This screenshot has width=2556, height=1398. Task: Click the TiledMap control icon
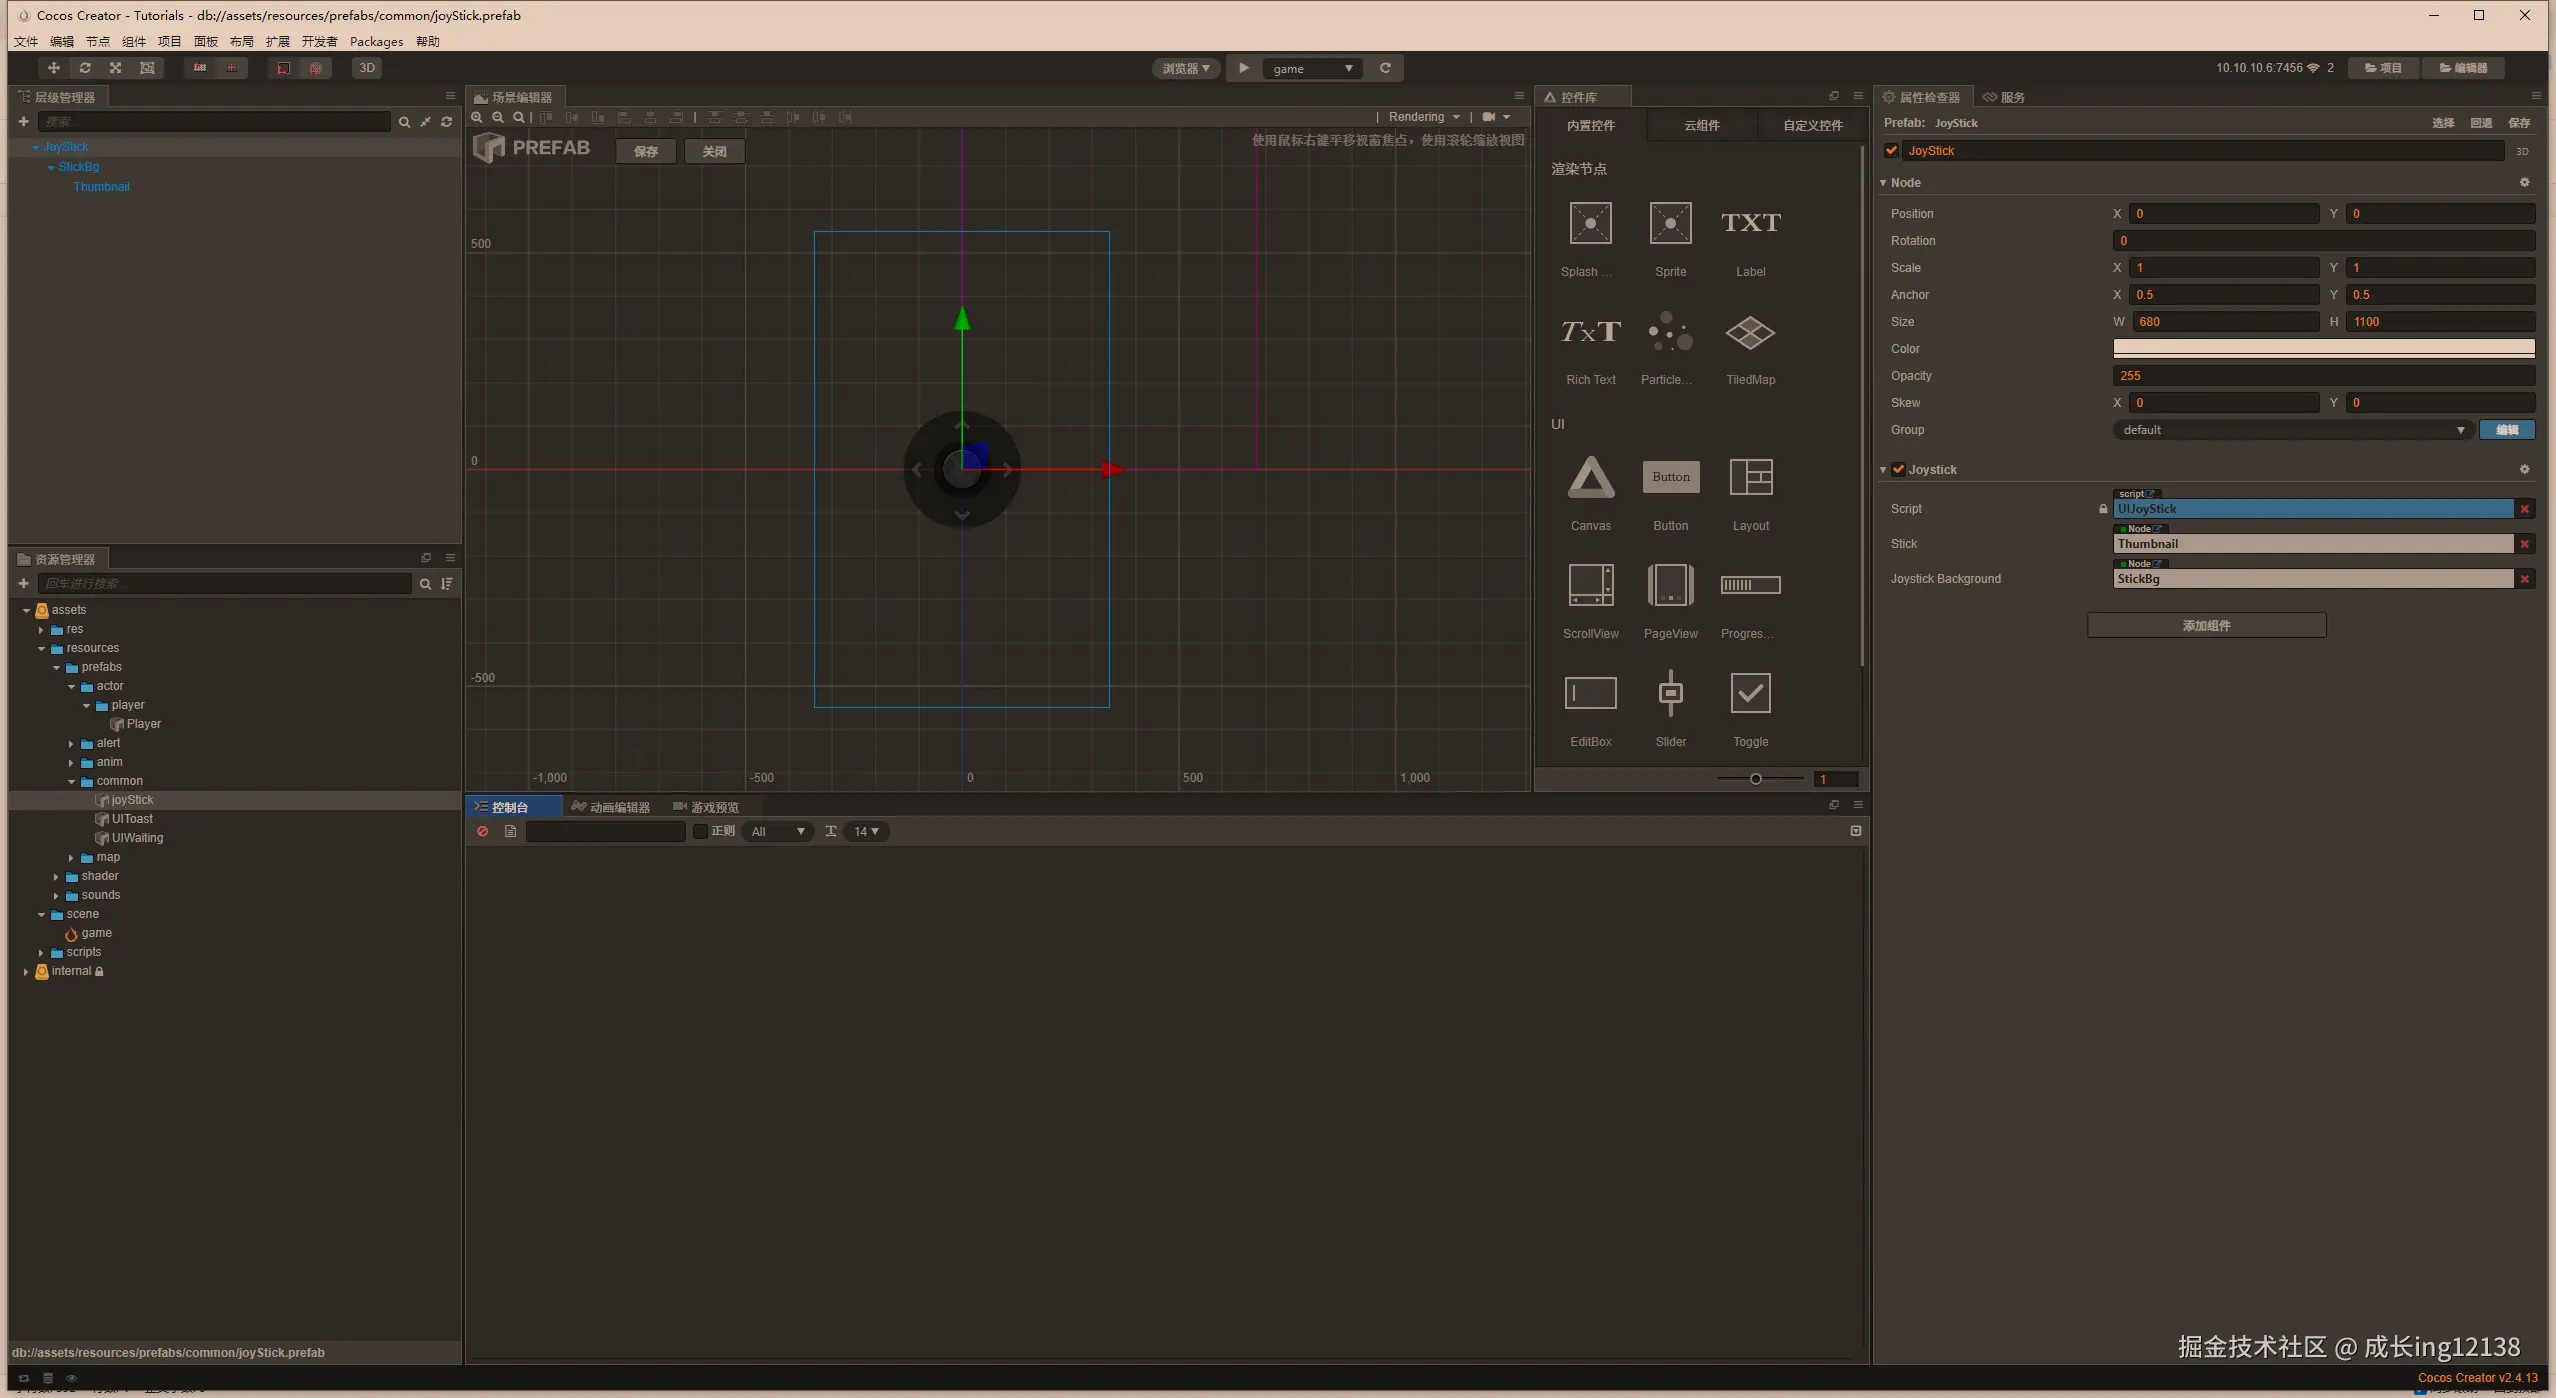pyautogui.click(x=1750, y=333)
